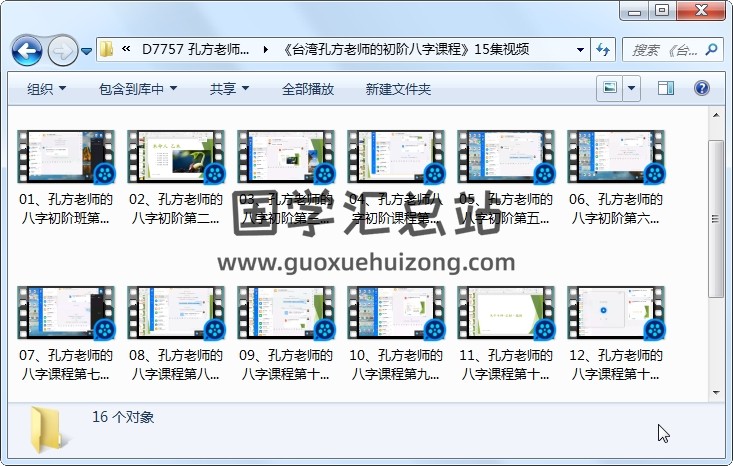Click file name 10、孔方老师的八字课程第九...
733x466 pixels.
click(395, 365)
